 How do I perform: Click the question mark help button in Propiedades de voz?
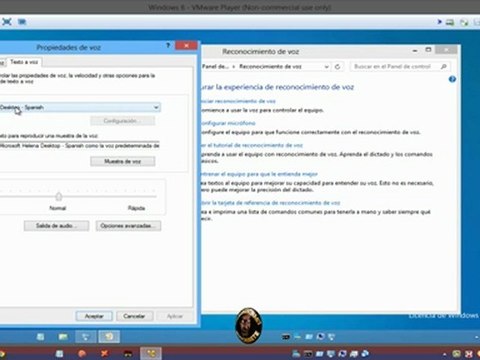pos(168,45)
